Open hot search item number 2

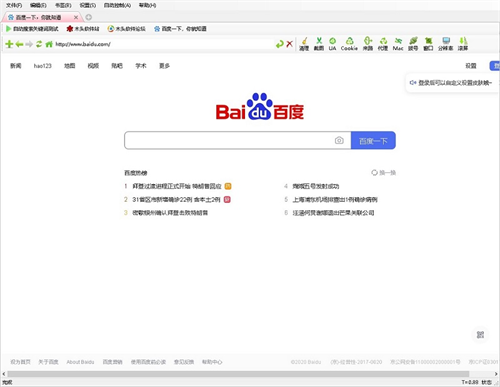pos(176,199)
